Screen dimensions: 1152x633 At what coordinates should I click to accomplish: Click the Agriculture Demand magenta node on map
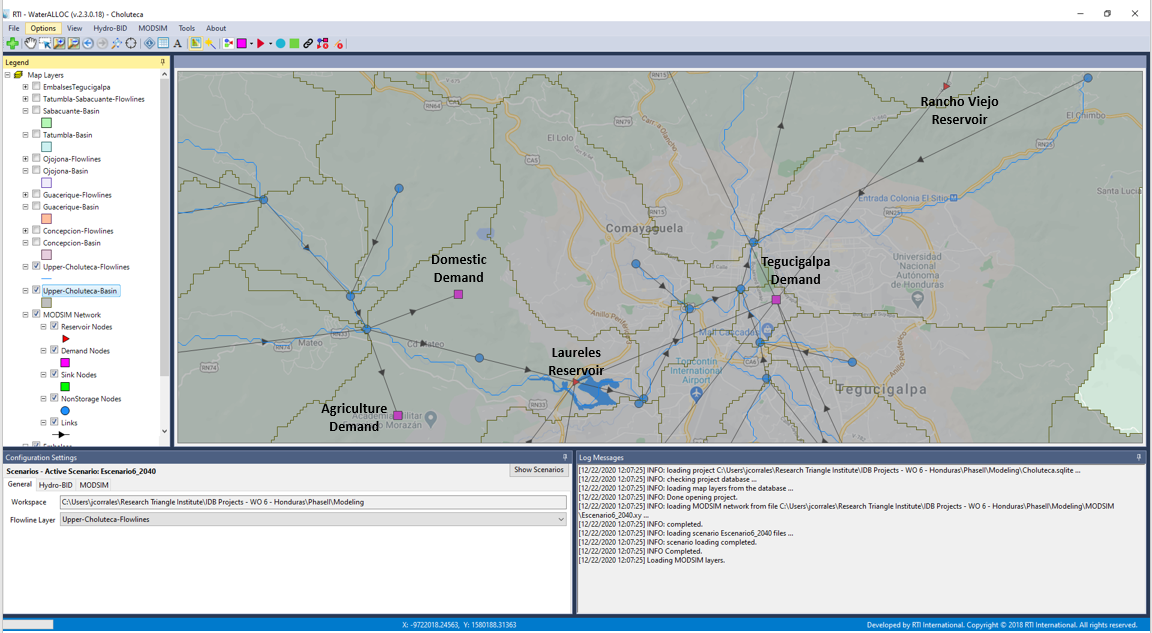pyautogui.click(x=397, y=416)
